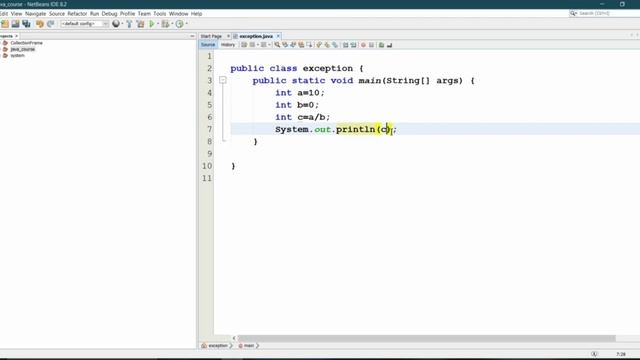Viewport: 640px width, 360px height.
Task: Click the Comment lines icon
Action: tap(381, 45)
